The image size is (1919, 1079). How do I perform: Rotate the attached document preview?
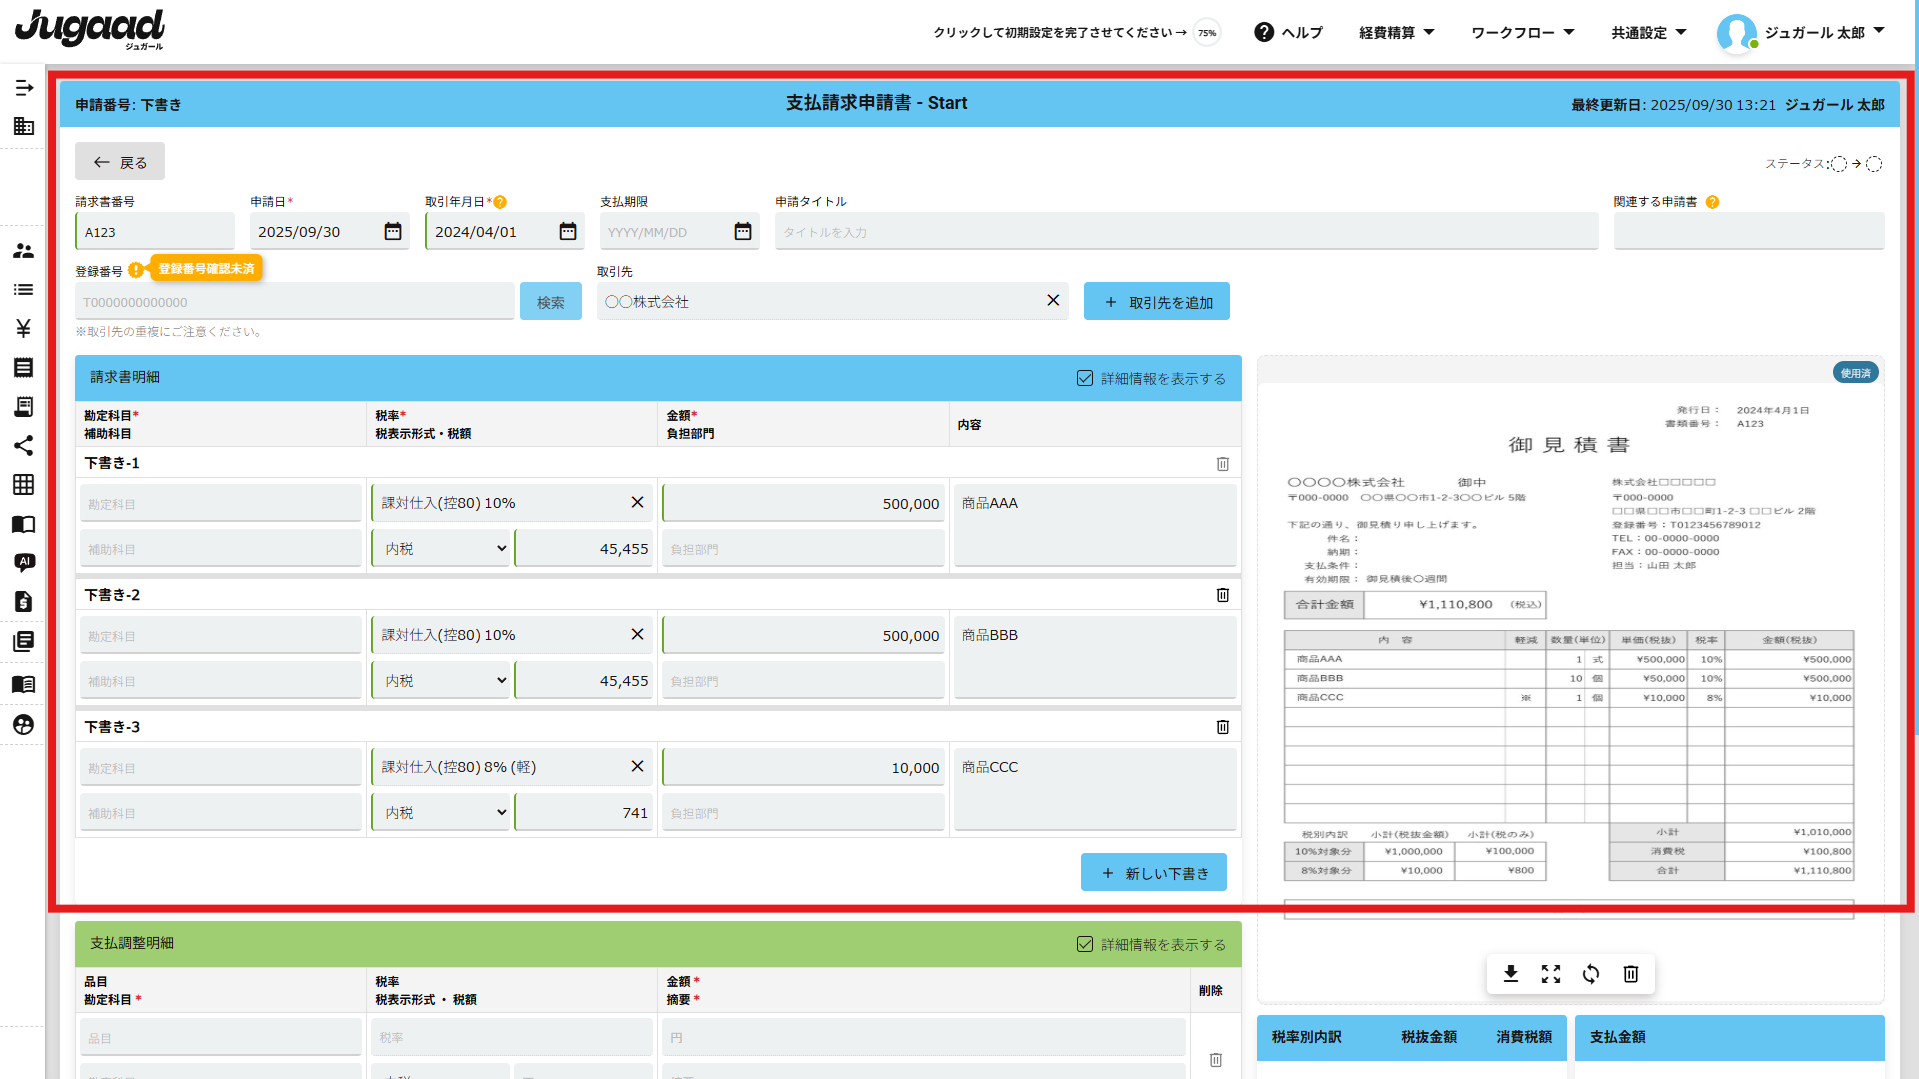click(1591, 974)
